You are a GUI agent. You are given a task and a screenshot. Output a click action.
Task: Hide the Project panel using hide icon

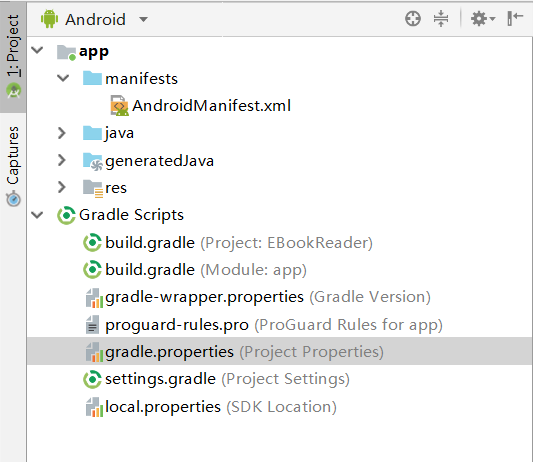[x=515, y=18]
